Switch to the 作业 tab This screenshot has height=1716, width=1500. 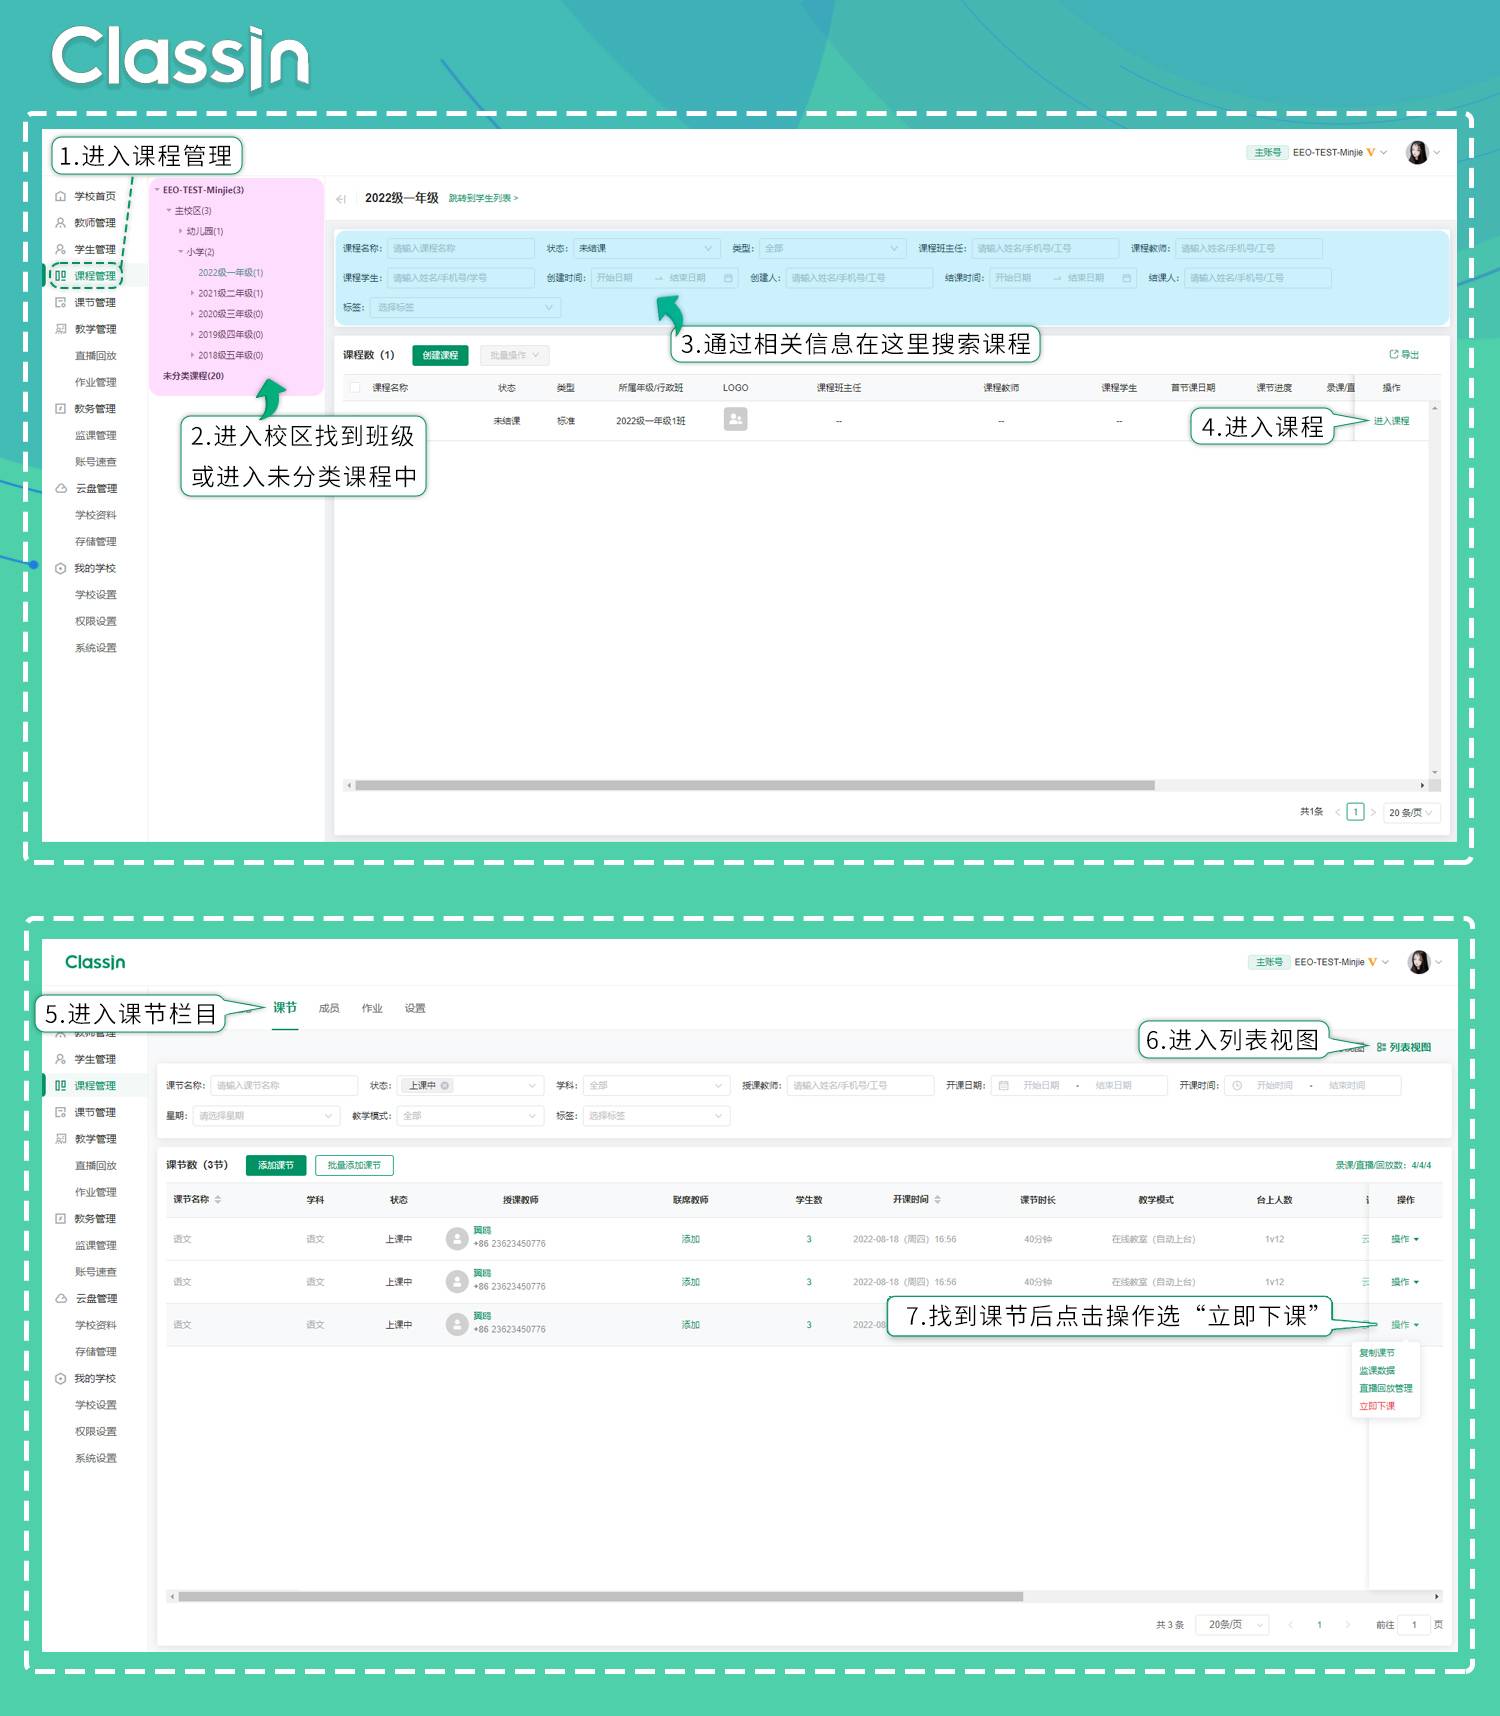[372, 1008]
